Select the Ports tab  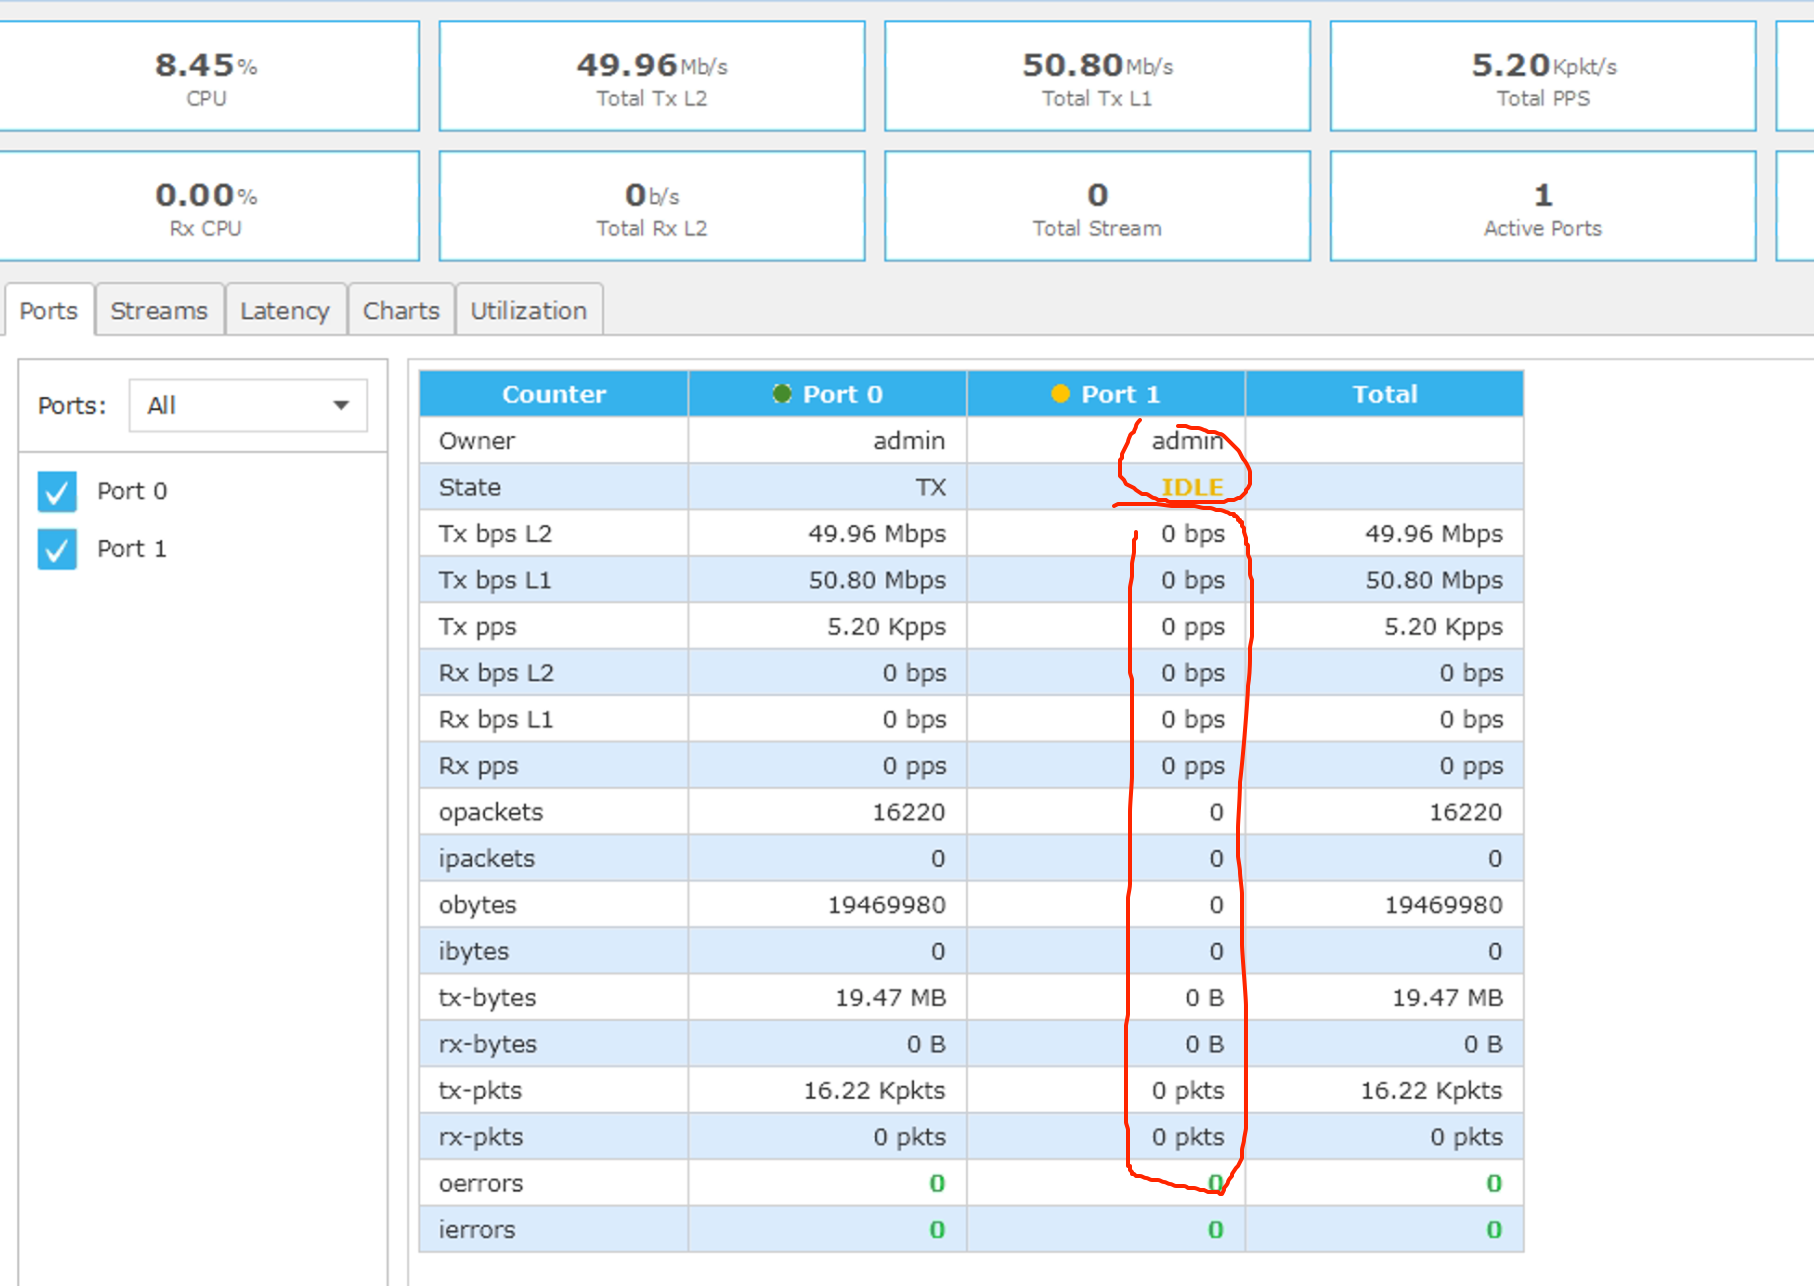coord(49,310)
